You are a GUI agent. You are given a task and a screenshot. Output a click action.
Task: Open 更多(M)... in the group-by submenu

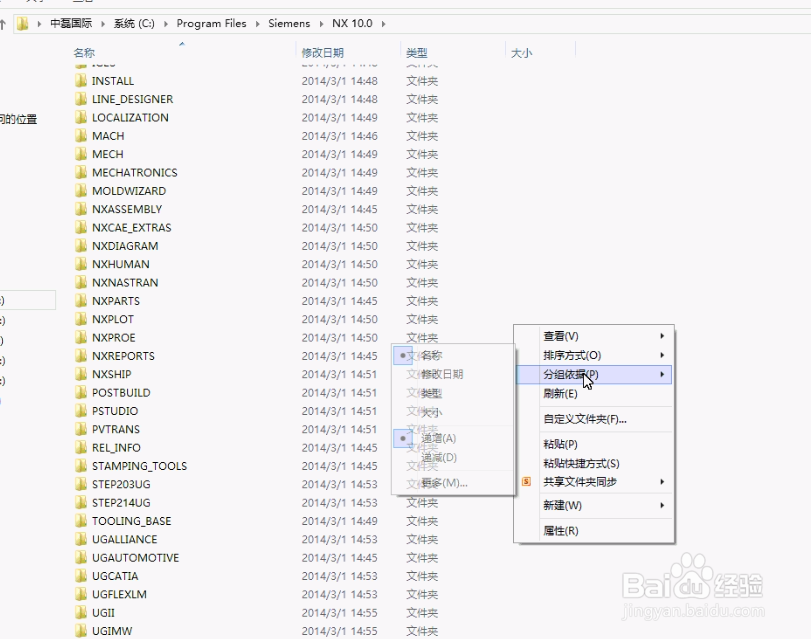pos(453,483)
